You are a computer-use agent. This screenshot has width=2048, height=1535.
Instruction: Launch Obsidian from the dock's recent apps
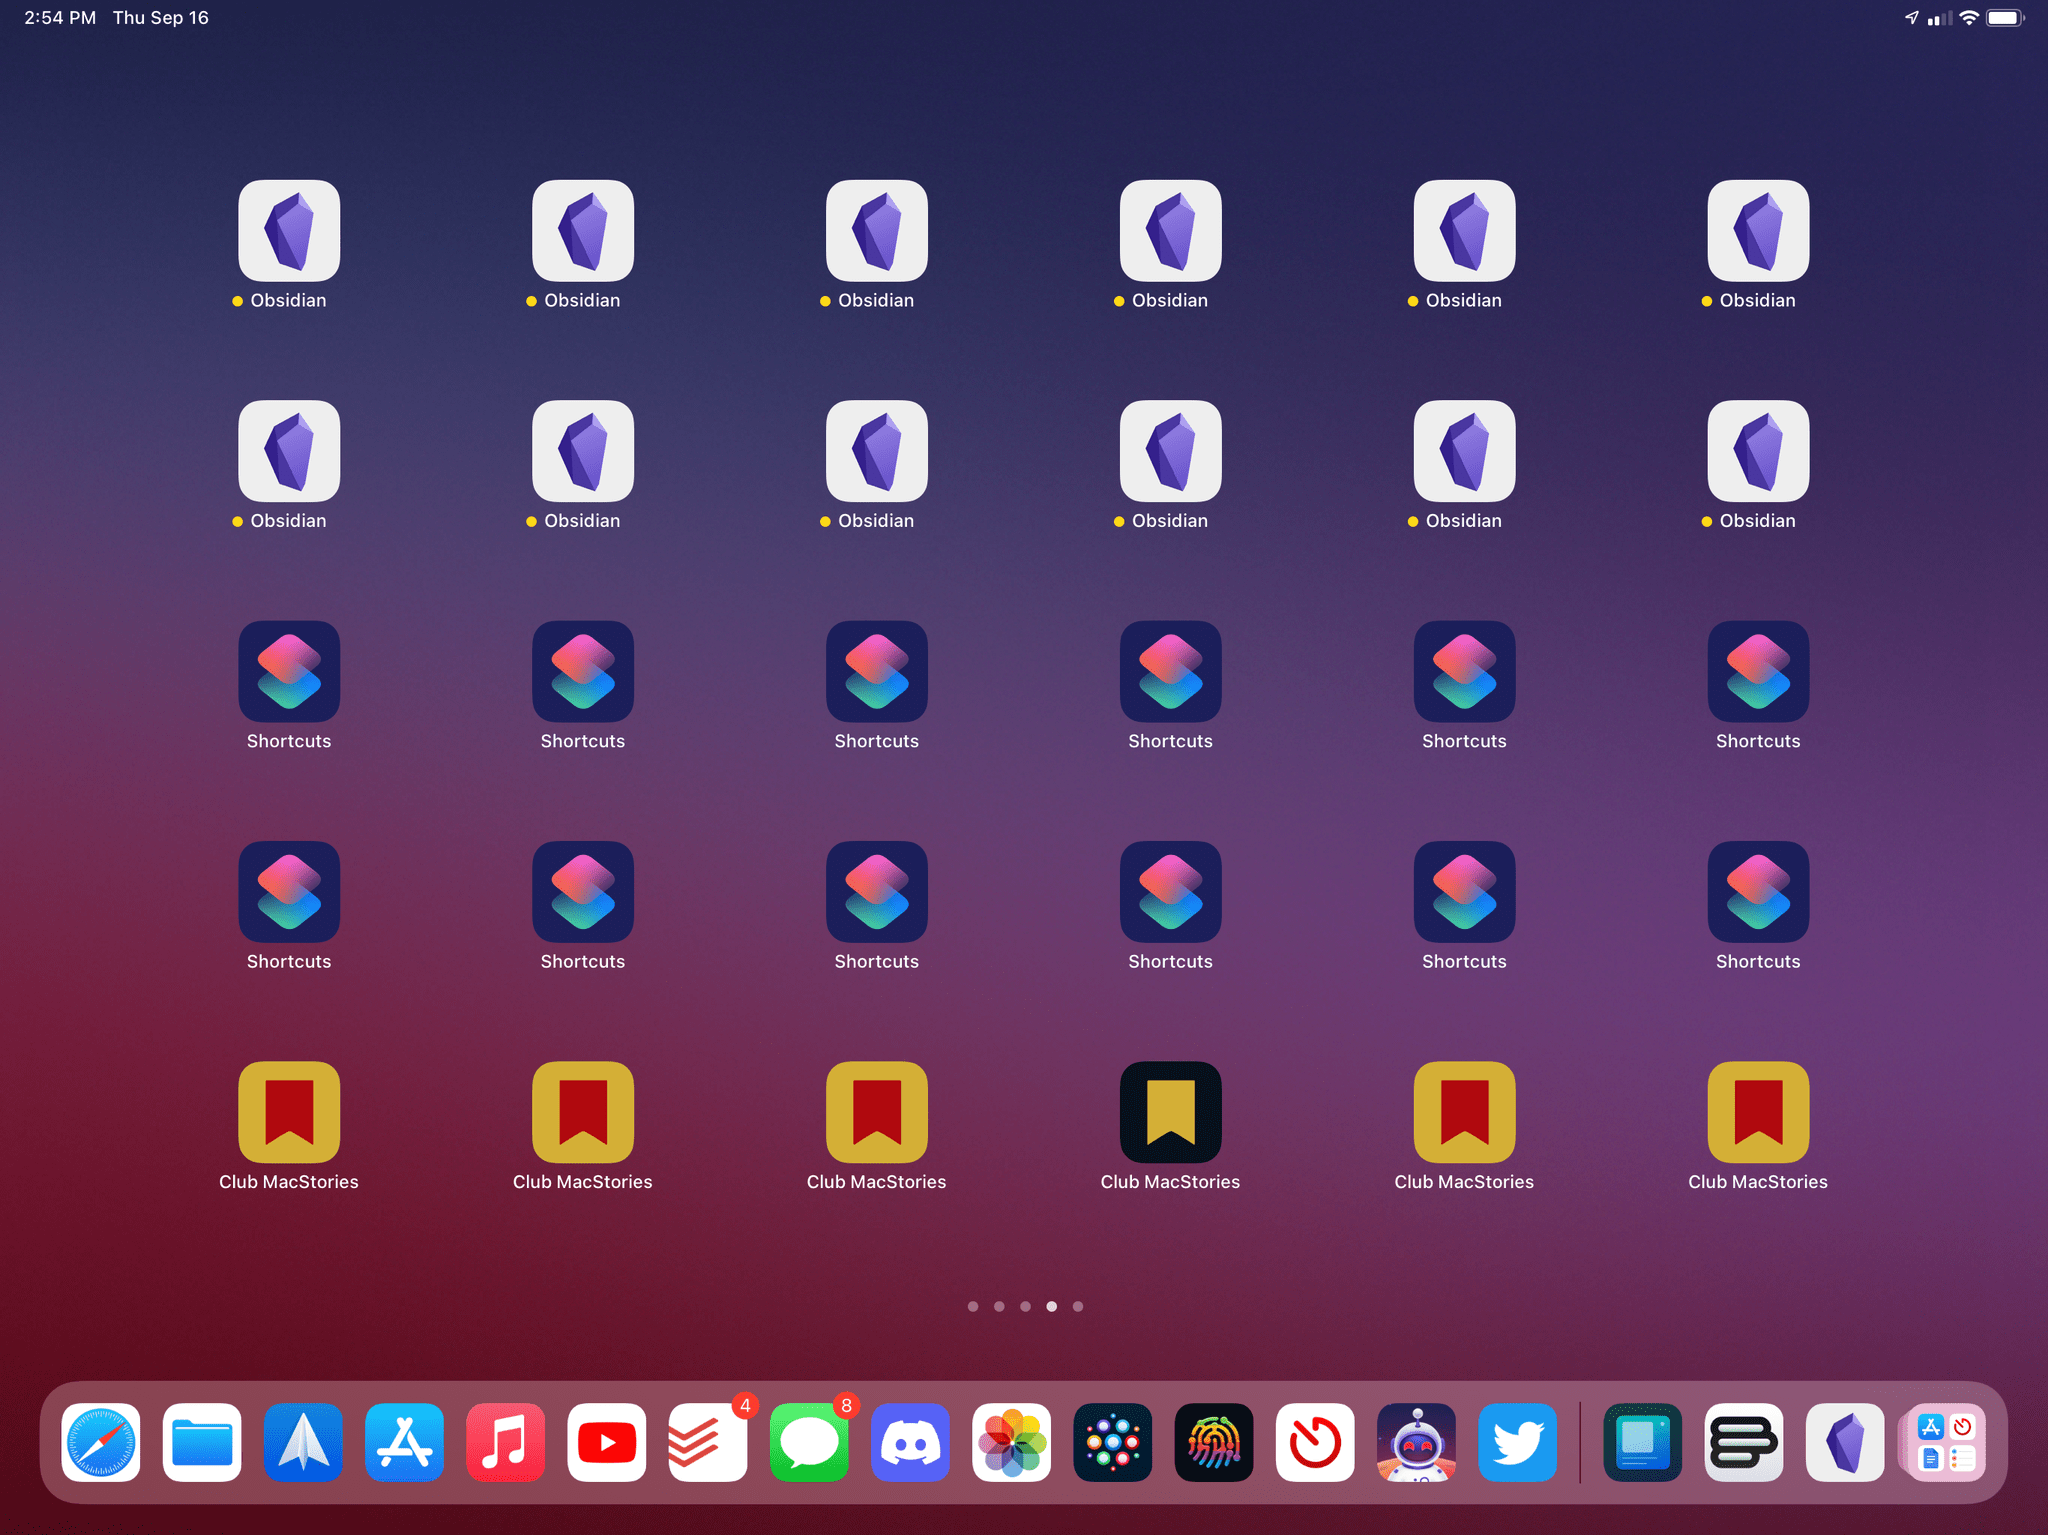click(1845, 1442)
